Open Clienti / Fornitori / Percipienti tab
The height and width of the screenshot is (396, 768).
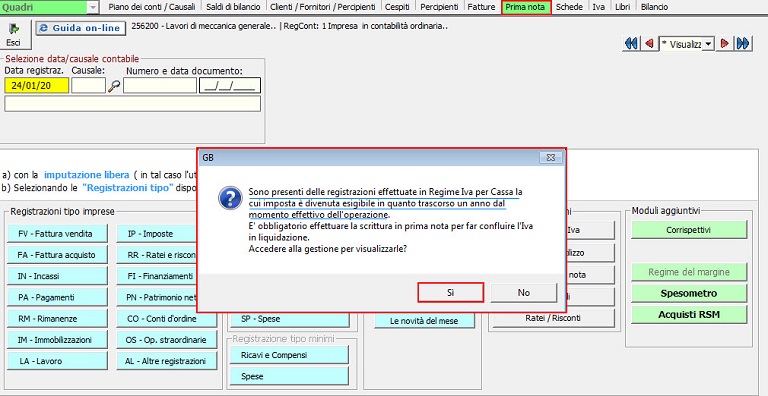coord(323,7)
